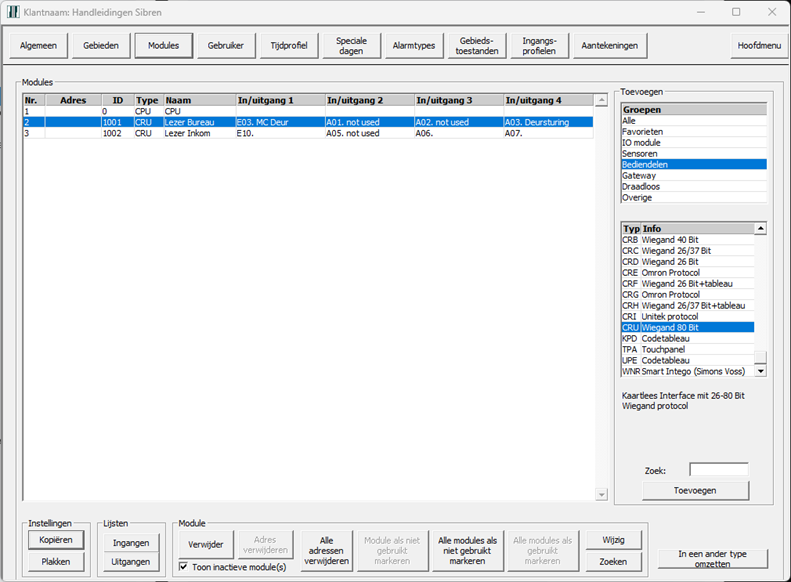Choose Sensoren in the Groepen list
The height and width of the screenshot is (582, 791).
640,154
